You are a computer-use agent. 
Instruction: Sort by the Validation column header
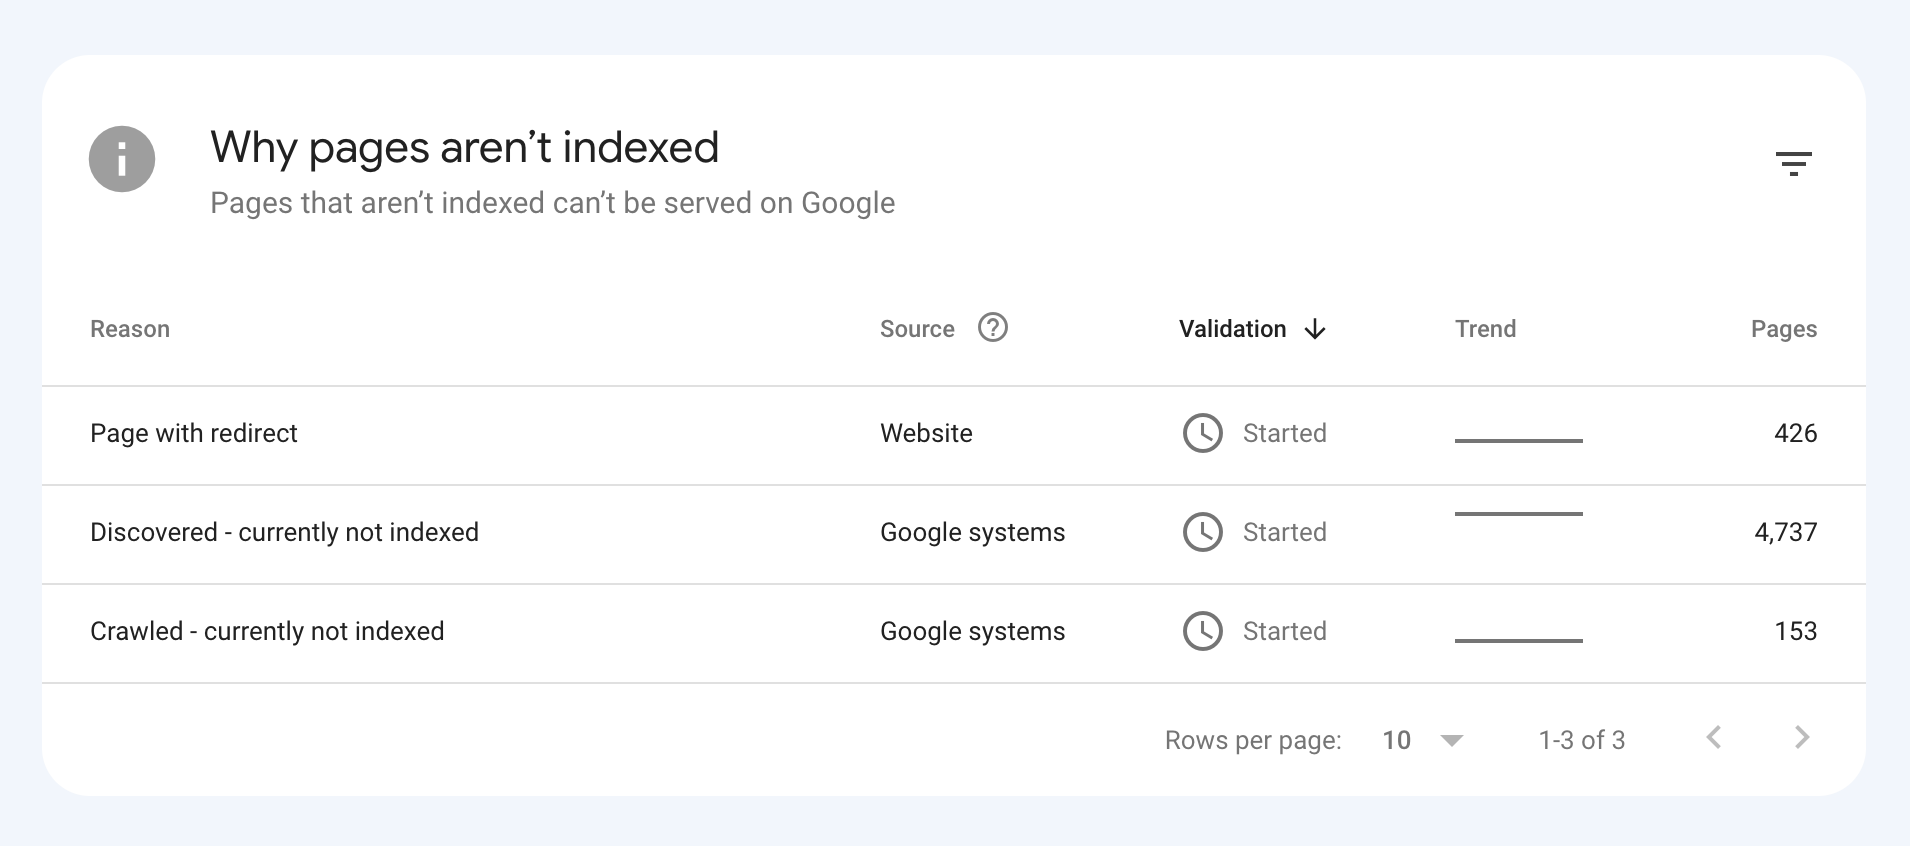point(1232,329)
